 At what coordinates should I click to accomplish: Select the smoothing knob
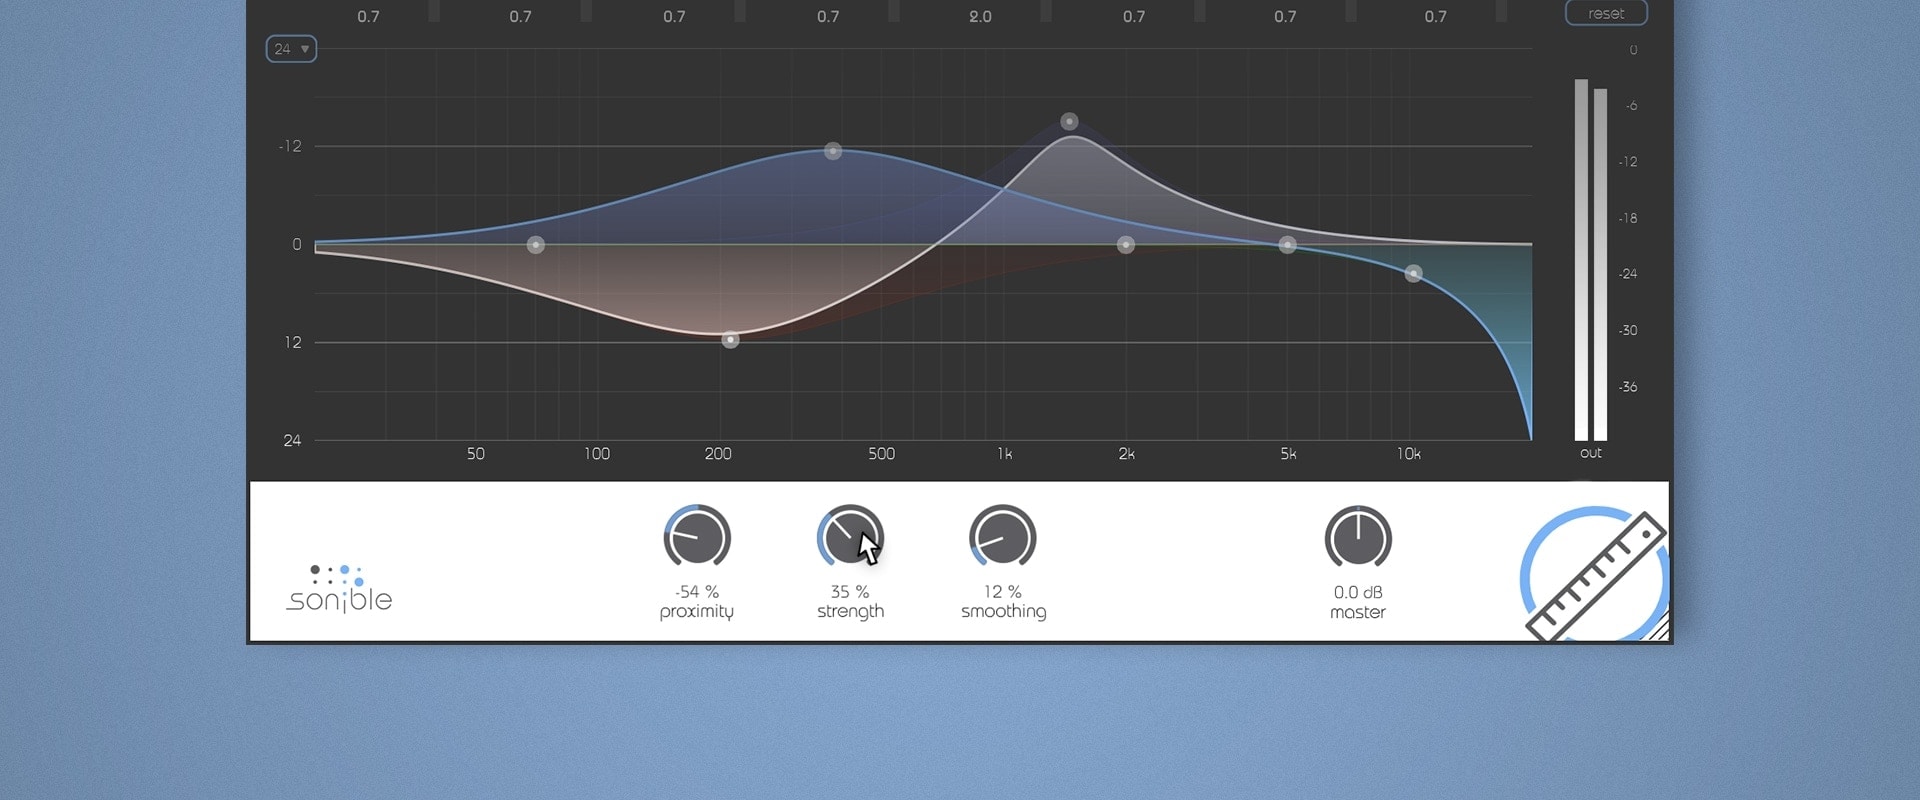coord(1003,538)
